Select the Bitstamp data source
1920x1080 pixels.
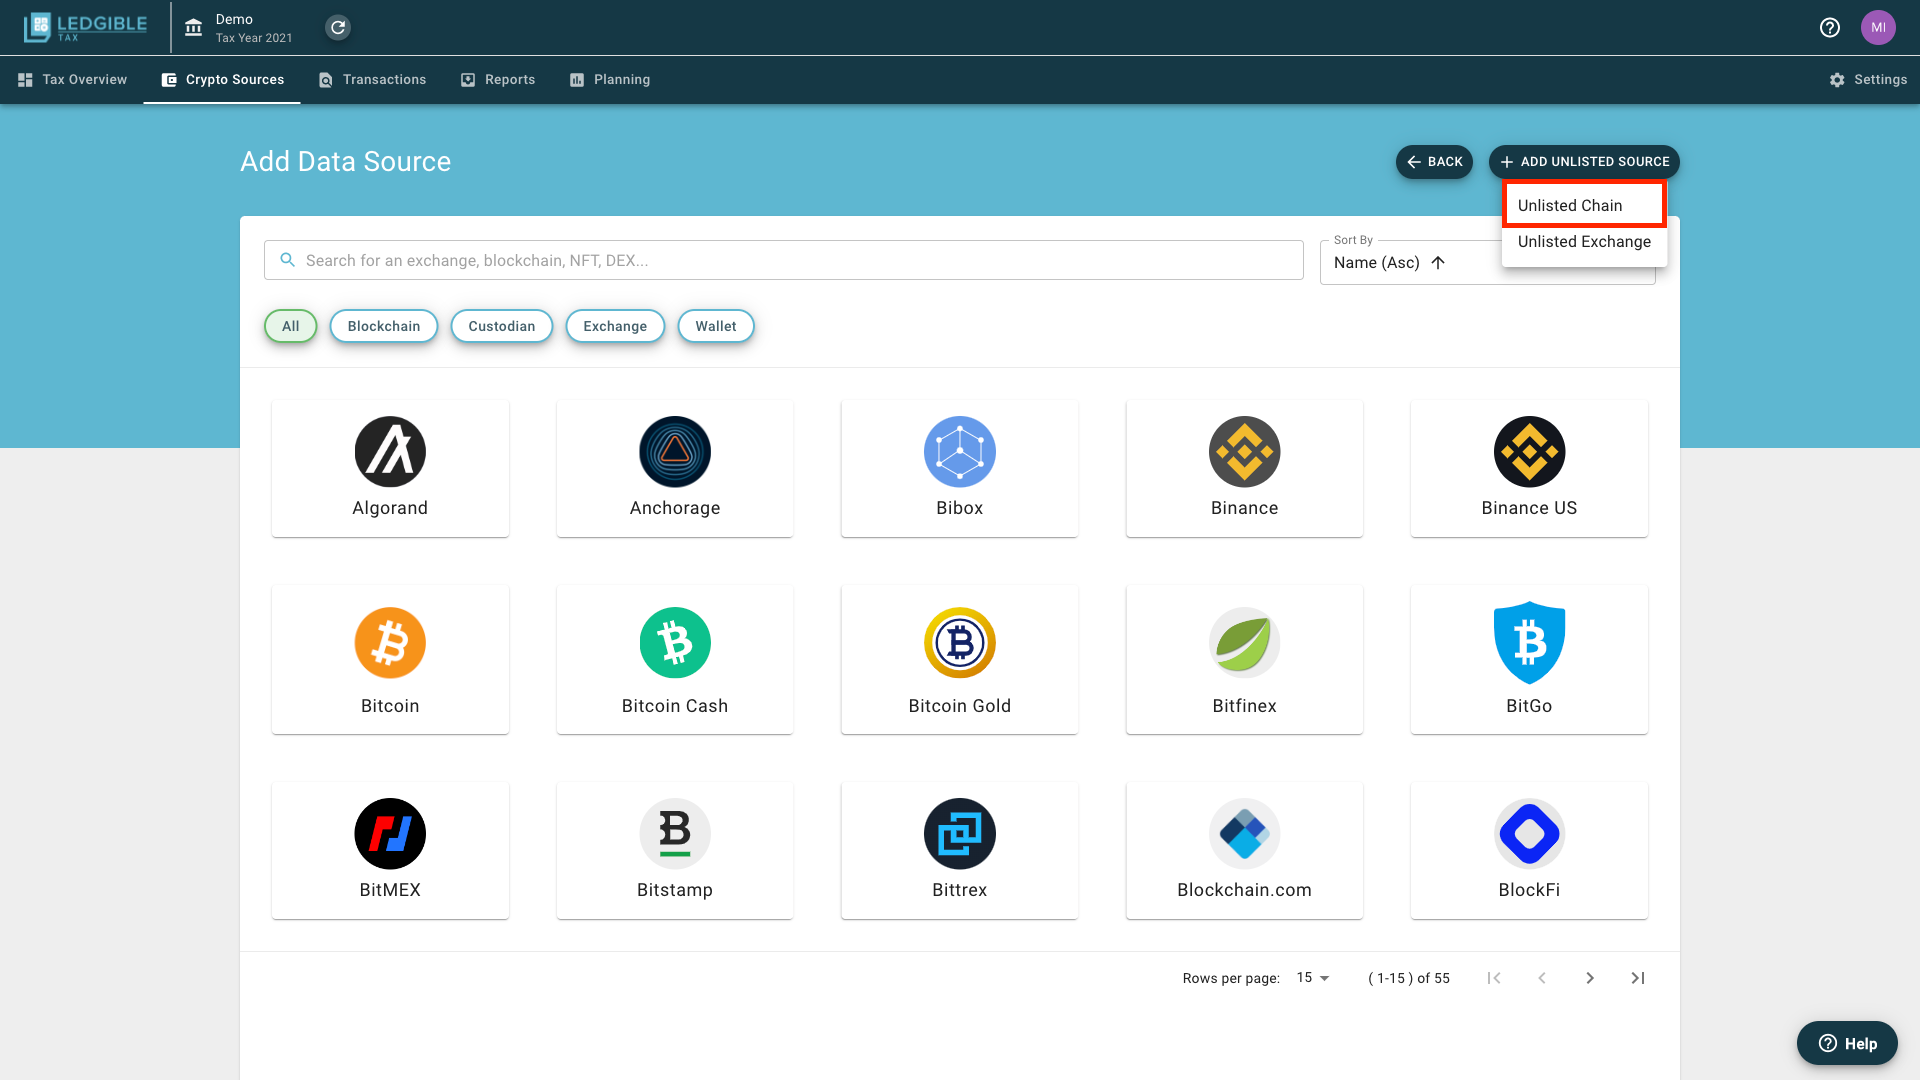675,850
